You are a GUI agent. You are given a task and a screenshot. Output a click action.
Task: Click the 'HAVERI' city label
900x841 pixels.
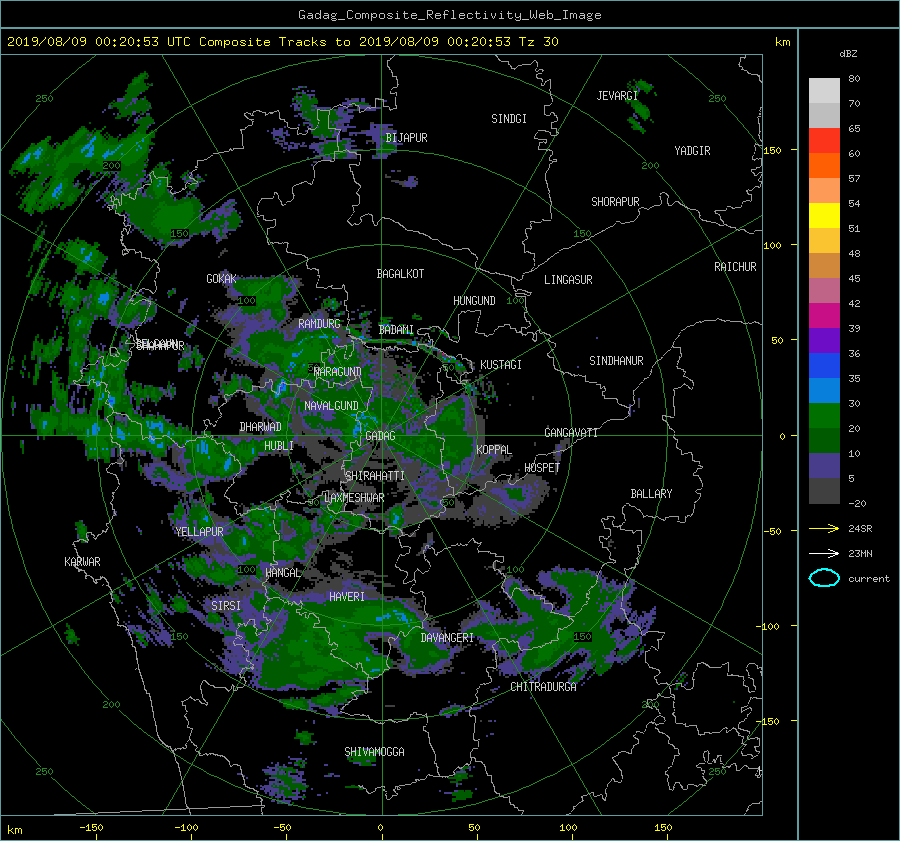pos(347,597)
